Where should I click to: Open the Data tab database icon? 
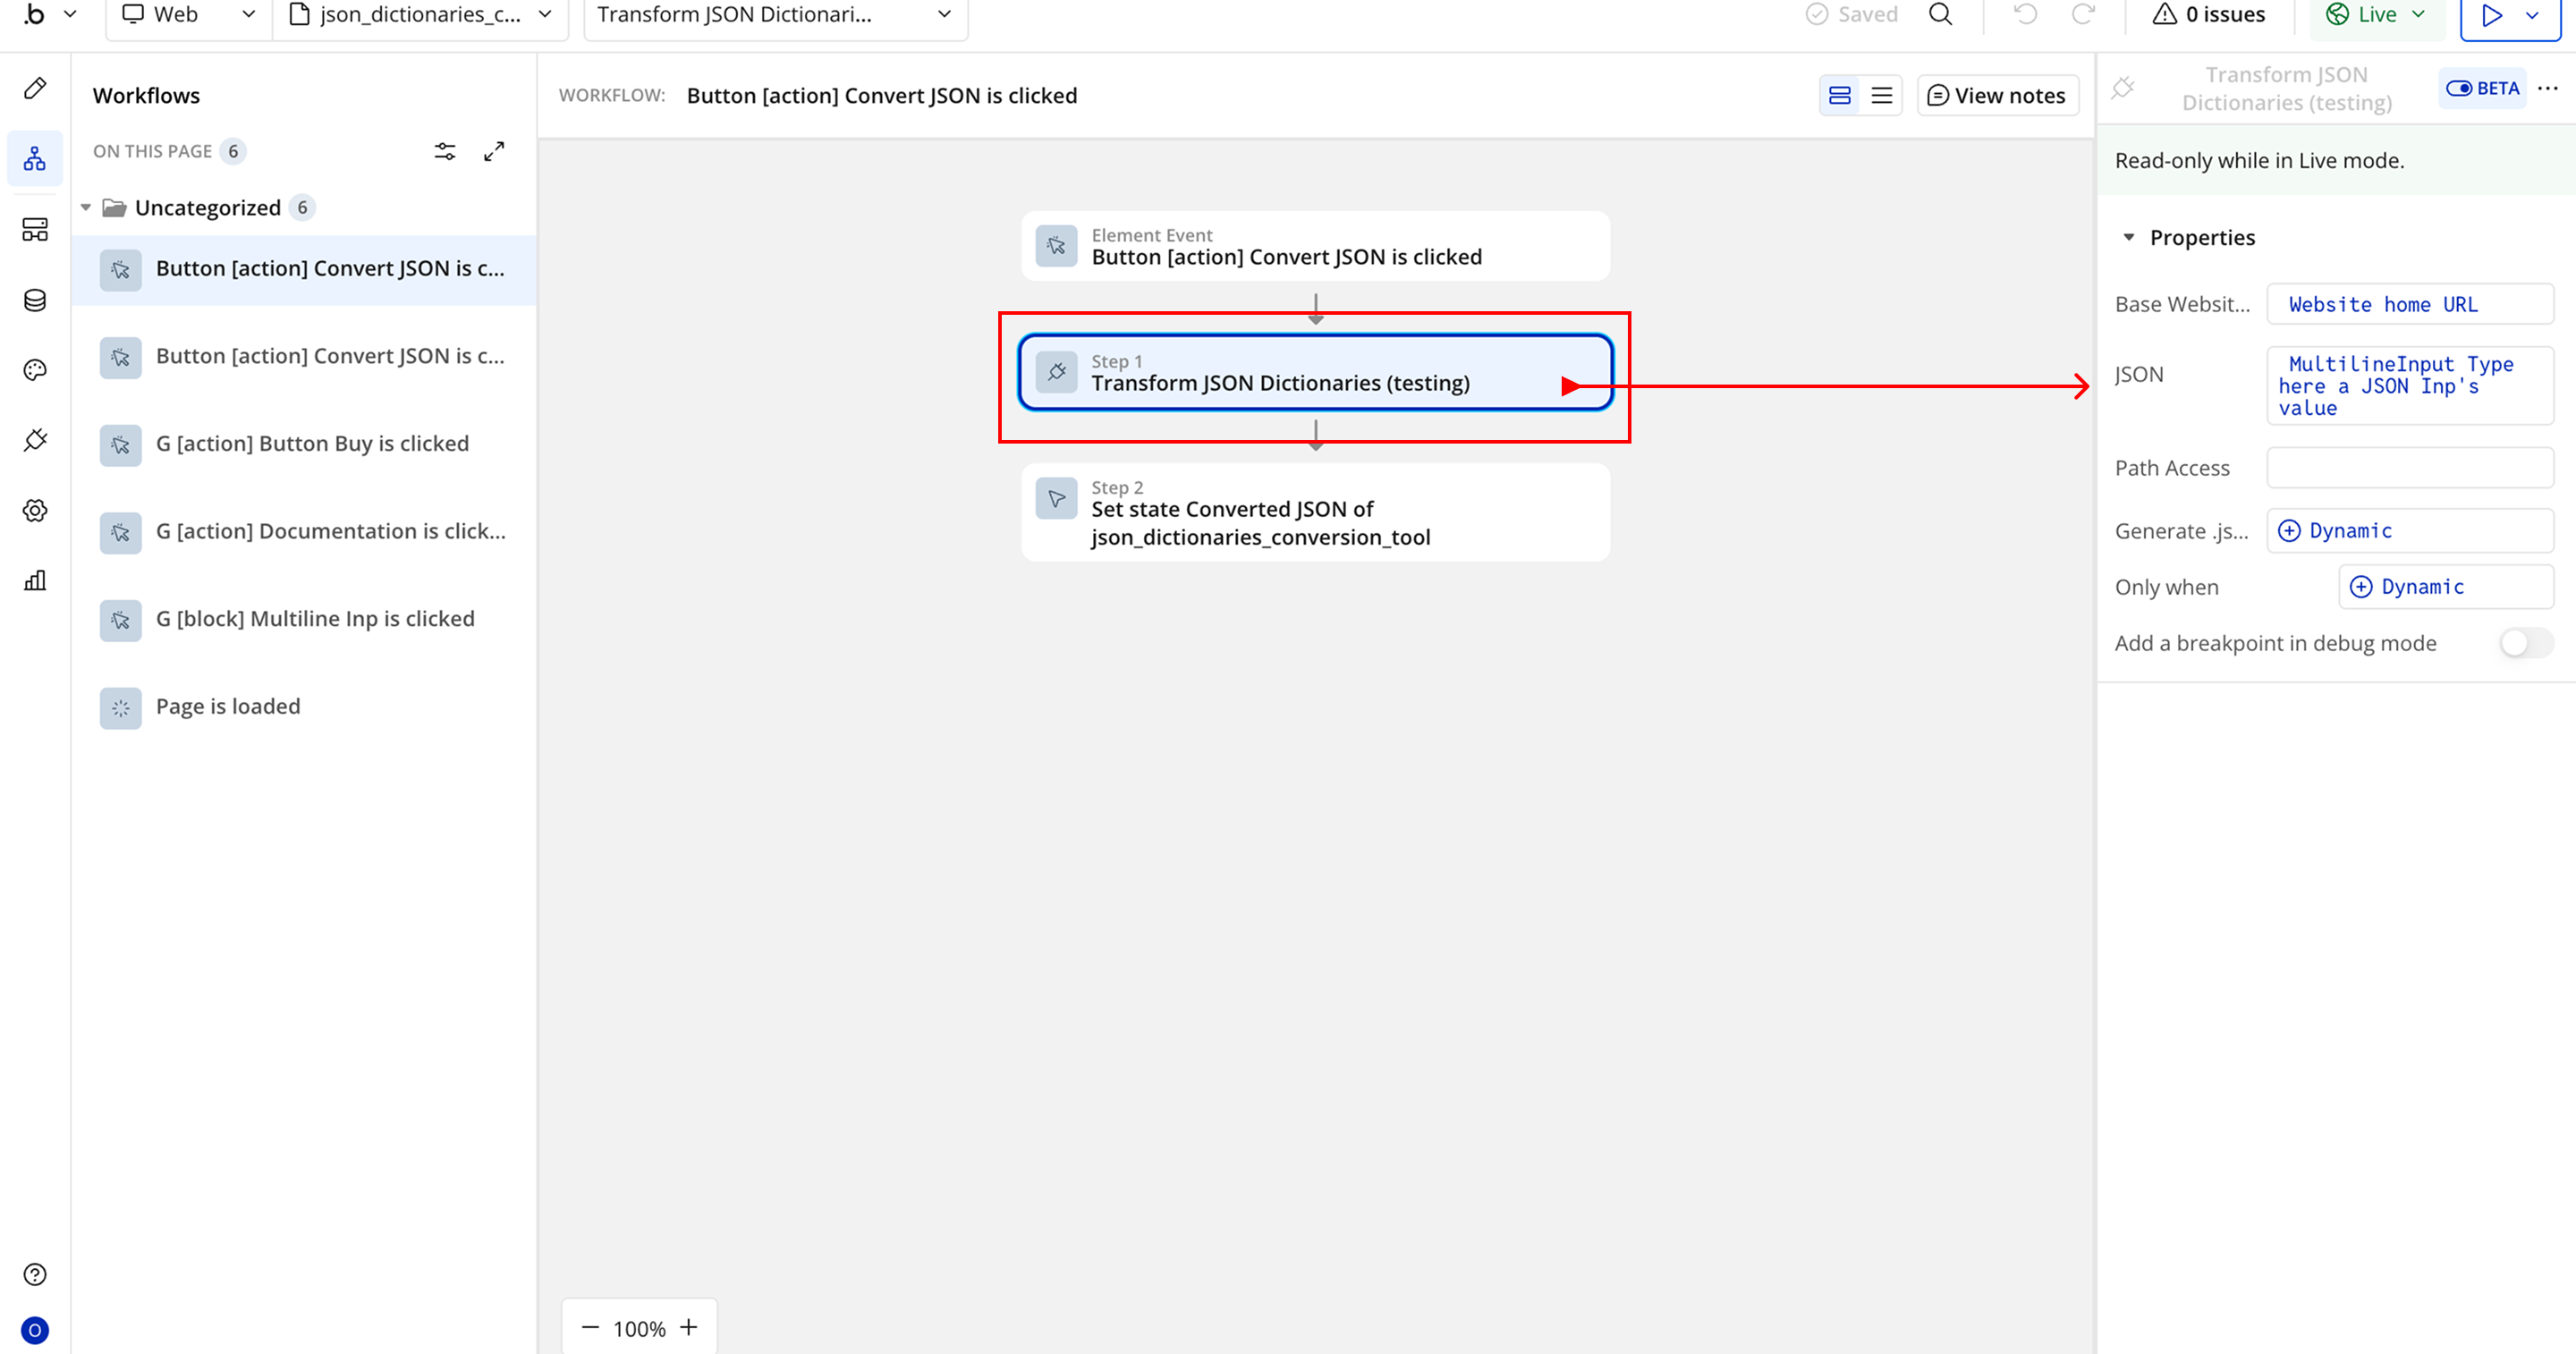35,300
